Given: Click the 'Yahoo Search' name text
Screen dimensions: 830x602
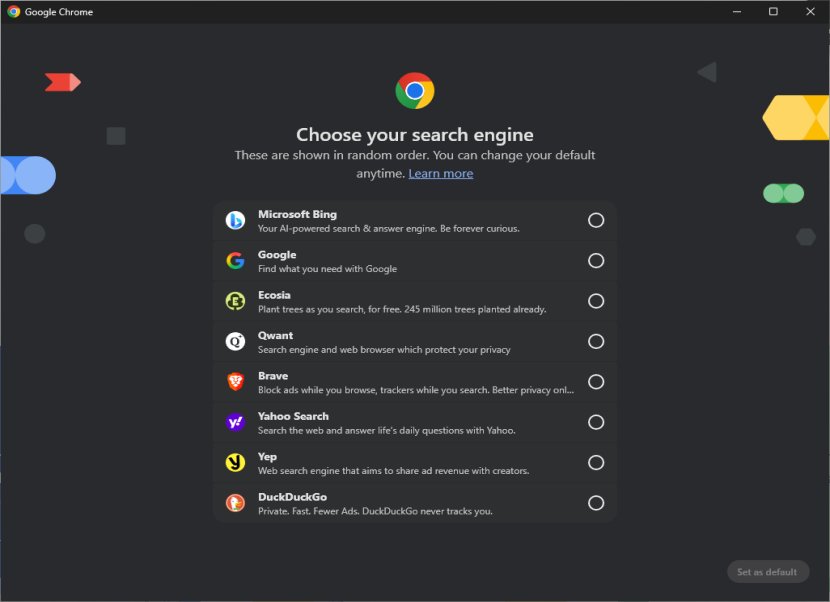Looking at the screenshot, I should click(x=293, y=416).
